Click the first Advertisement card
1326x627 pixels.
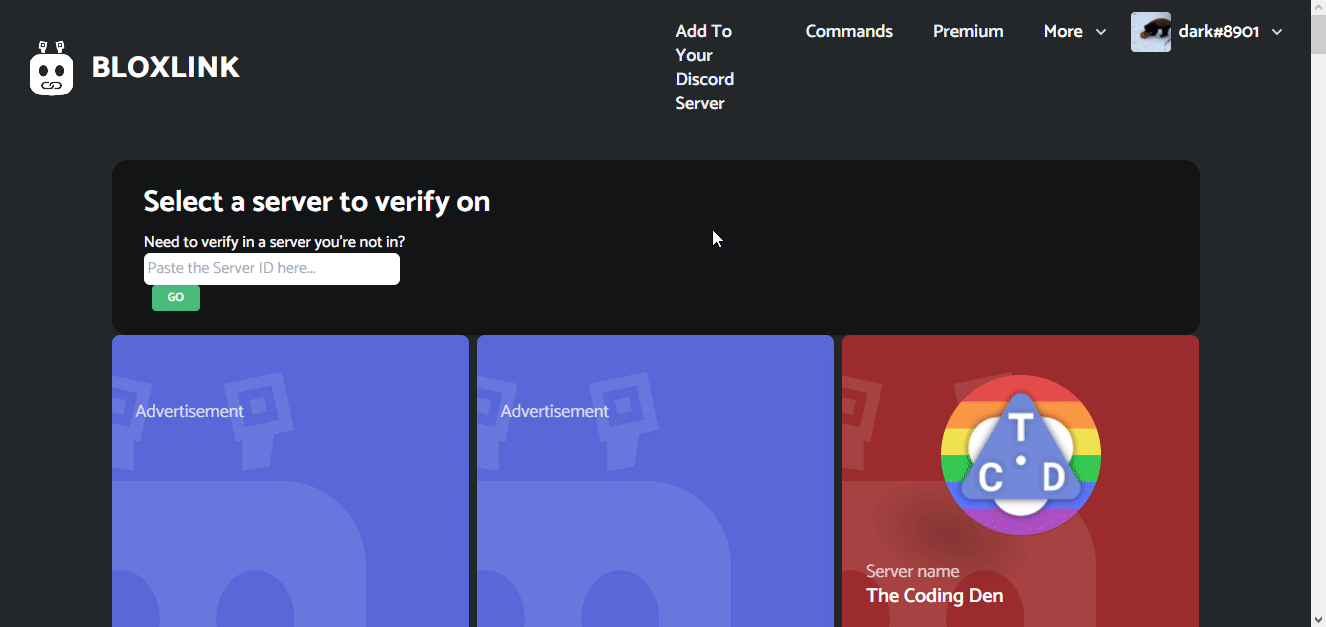290,481
